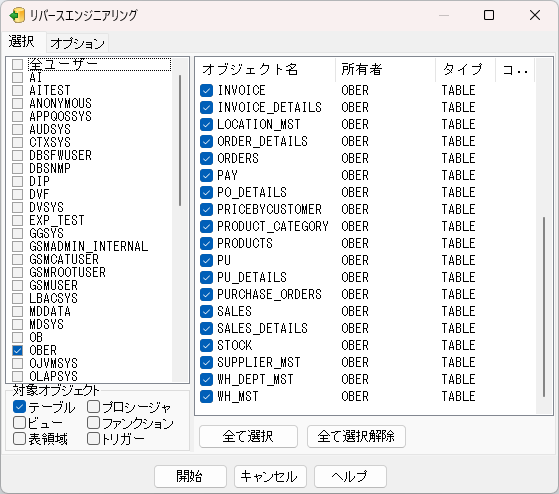Image resolution: width=559 pixels, height=494 pixels.
Task: Enable the ビュー target object checkbox
Action: point(20,423)
